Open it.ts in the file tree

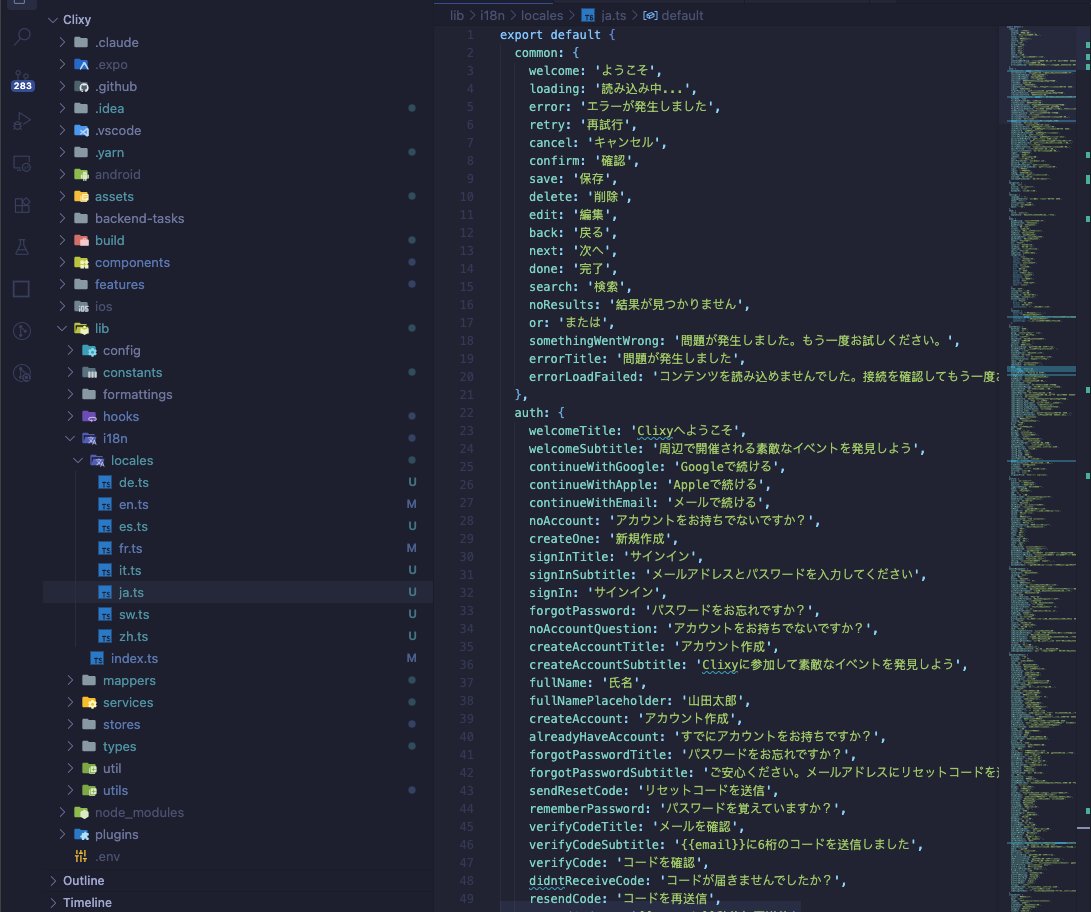coord(129,570)
